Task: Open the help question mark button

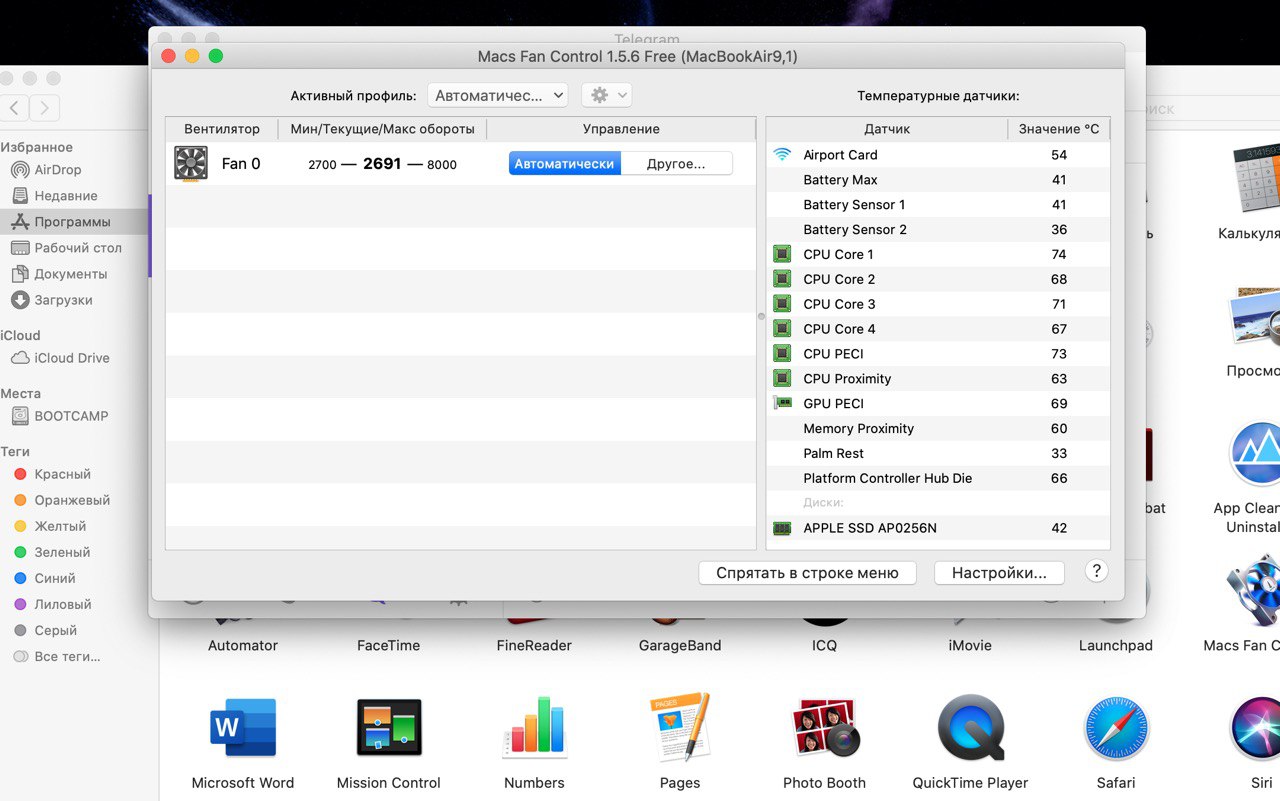Action: [1097, 571]
